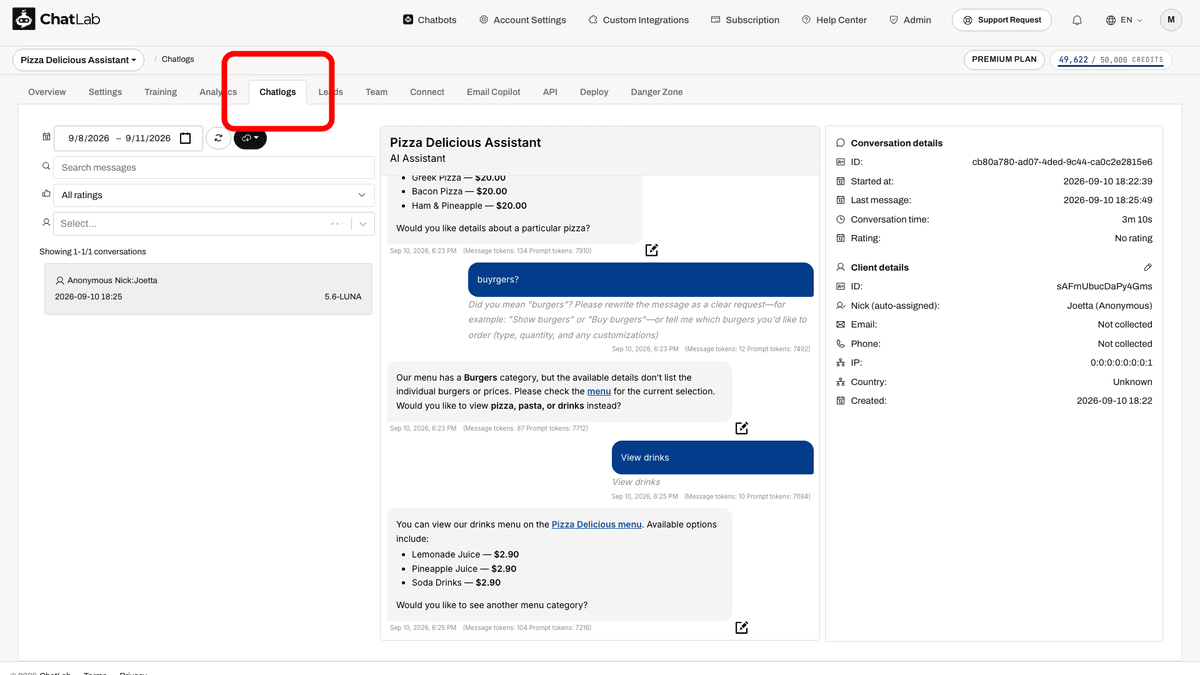Click the person icon by Client details heading
Viewport: 1200px width, 675px height.
tap(841, 267)
